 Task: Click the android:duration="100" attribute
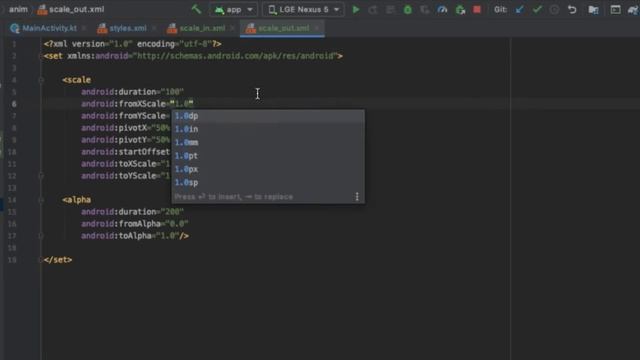[132, 92]
